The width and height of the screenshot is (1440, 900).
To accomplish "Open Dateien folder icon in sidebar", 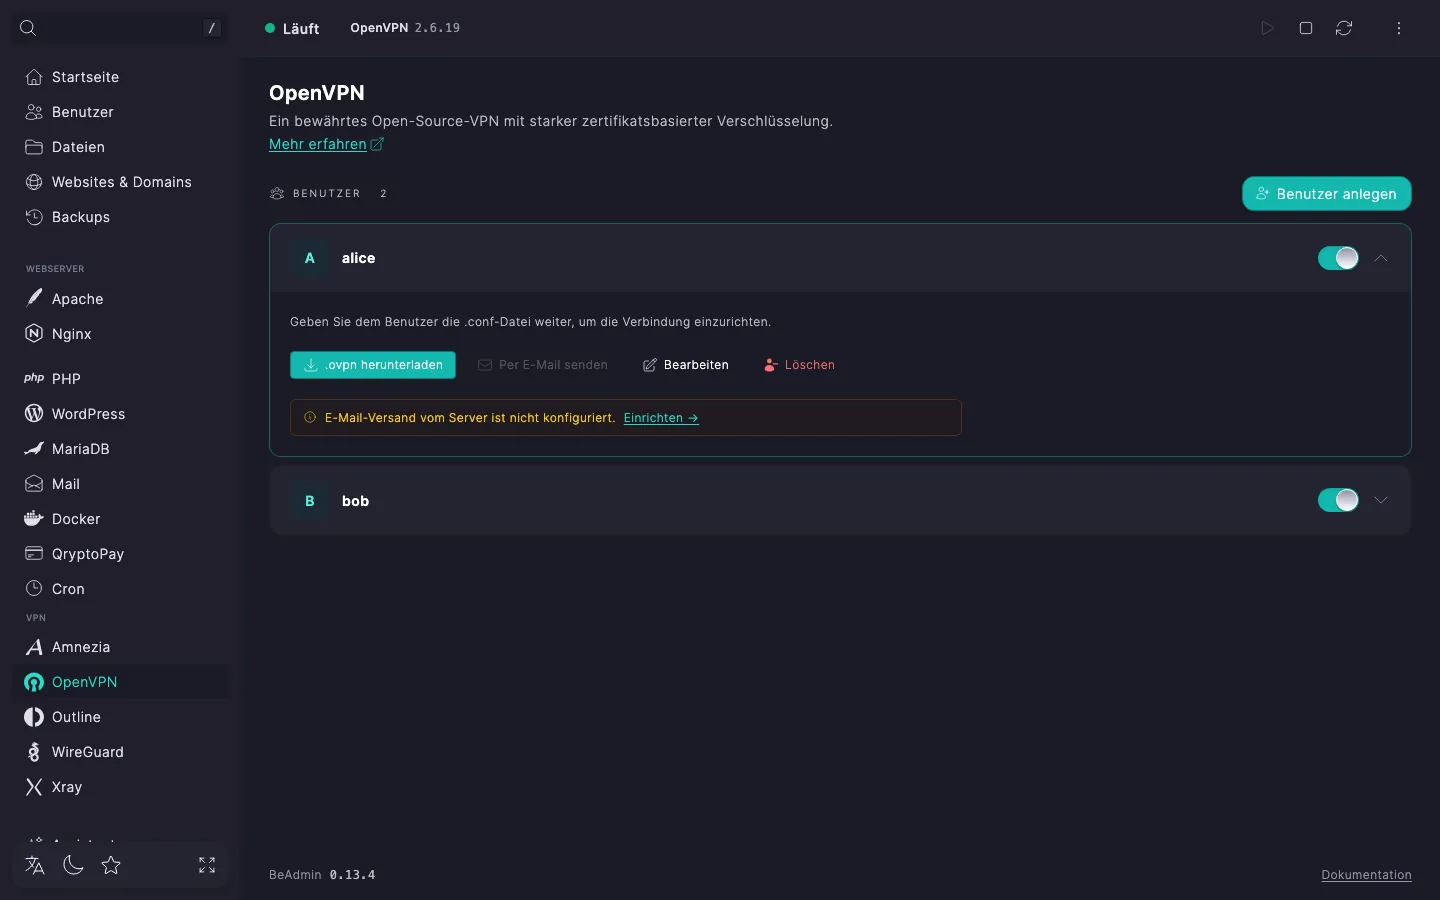I will tap(34, 147).
